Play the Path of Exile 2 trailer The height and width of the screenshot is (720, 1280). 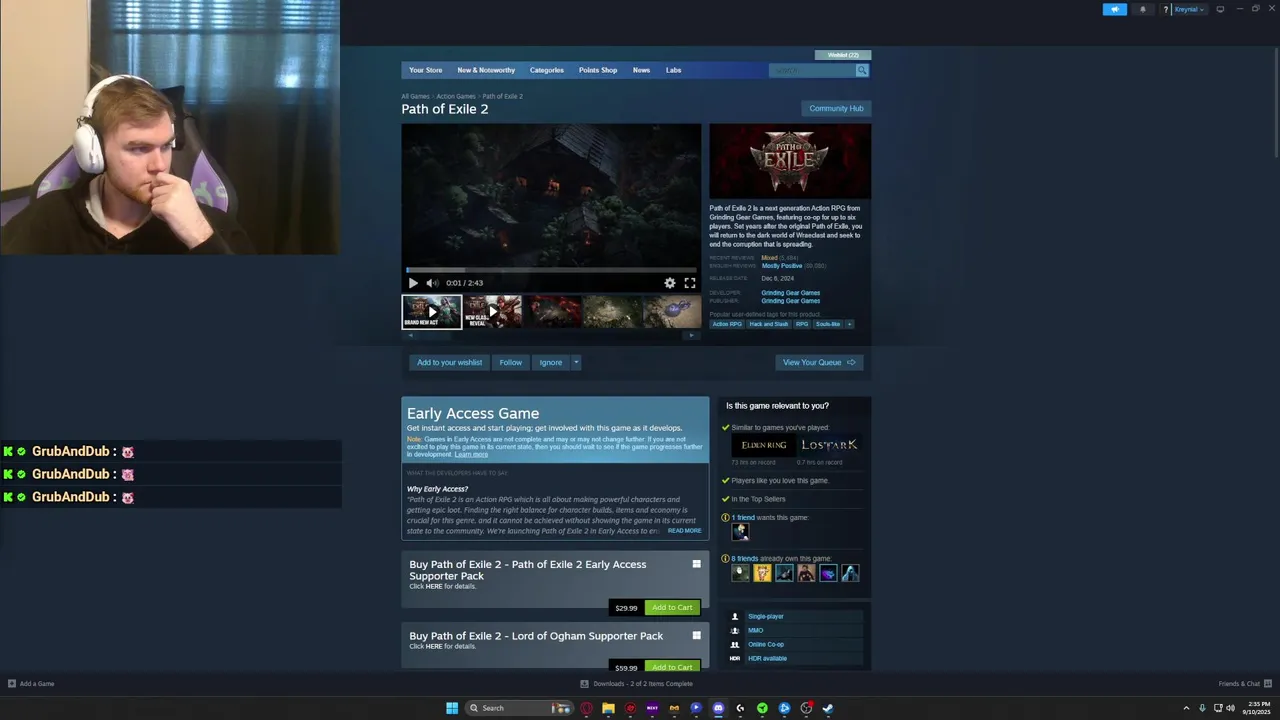coord(413,283)
